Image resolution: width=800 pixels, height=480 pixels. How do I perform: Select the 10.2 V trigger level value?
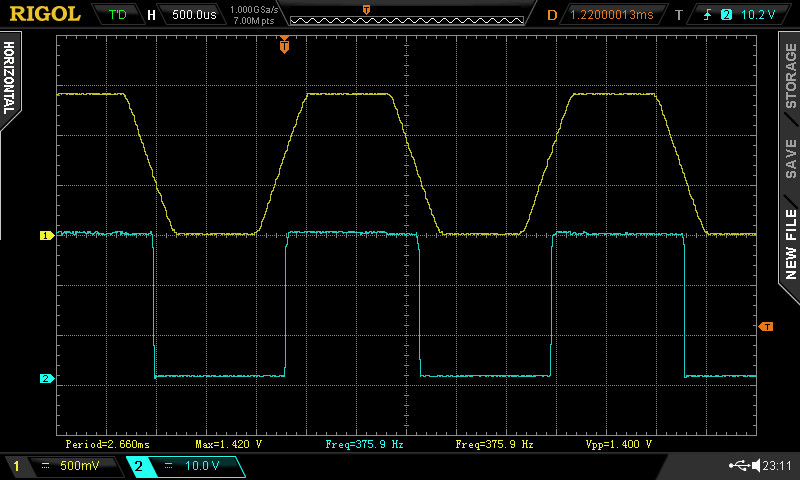coord(758,15)
